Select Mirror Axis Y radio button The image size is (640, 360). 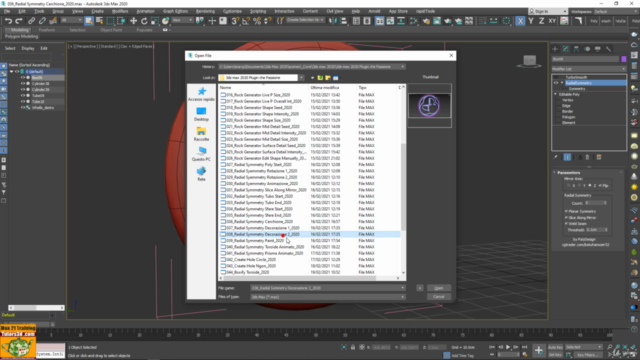(x=579, y=185)
